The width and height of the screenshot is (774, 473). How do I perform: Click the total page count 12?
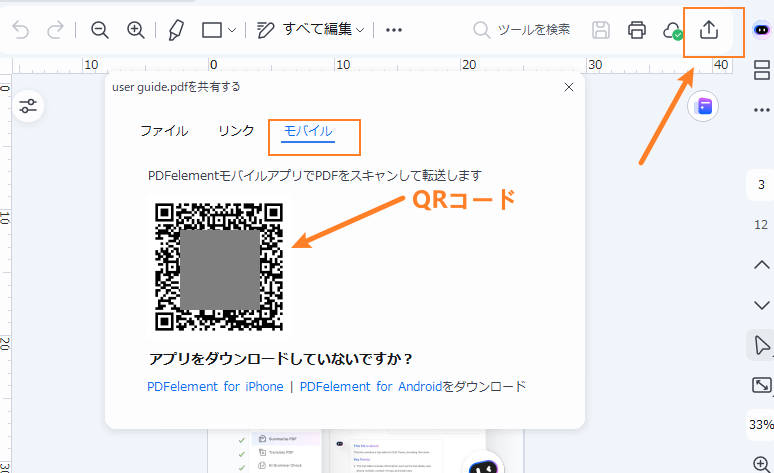click(761, 225)
